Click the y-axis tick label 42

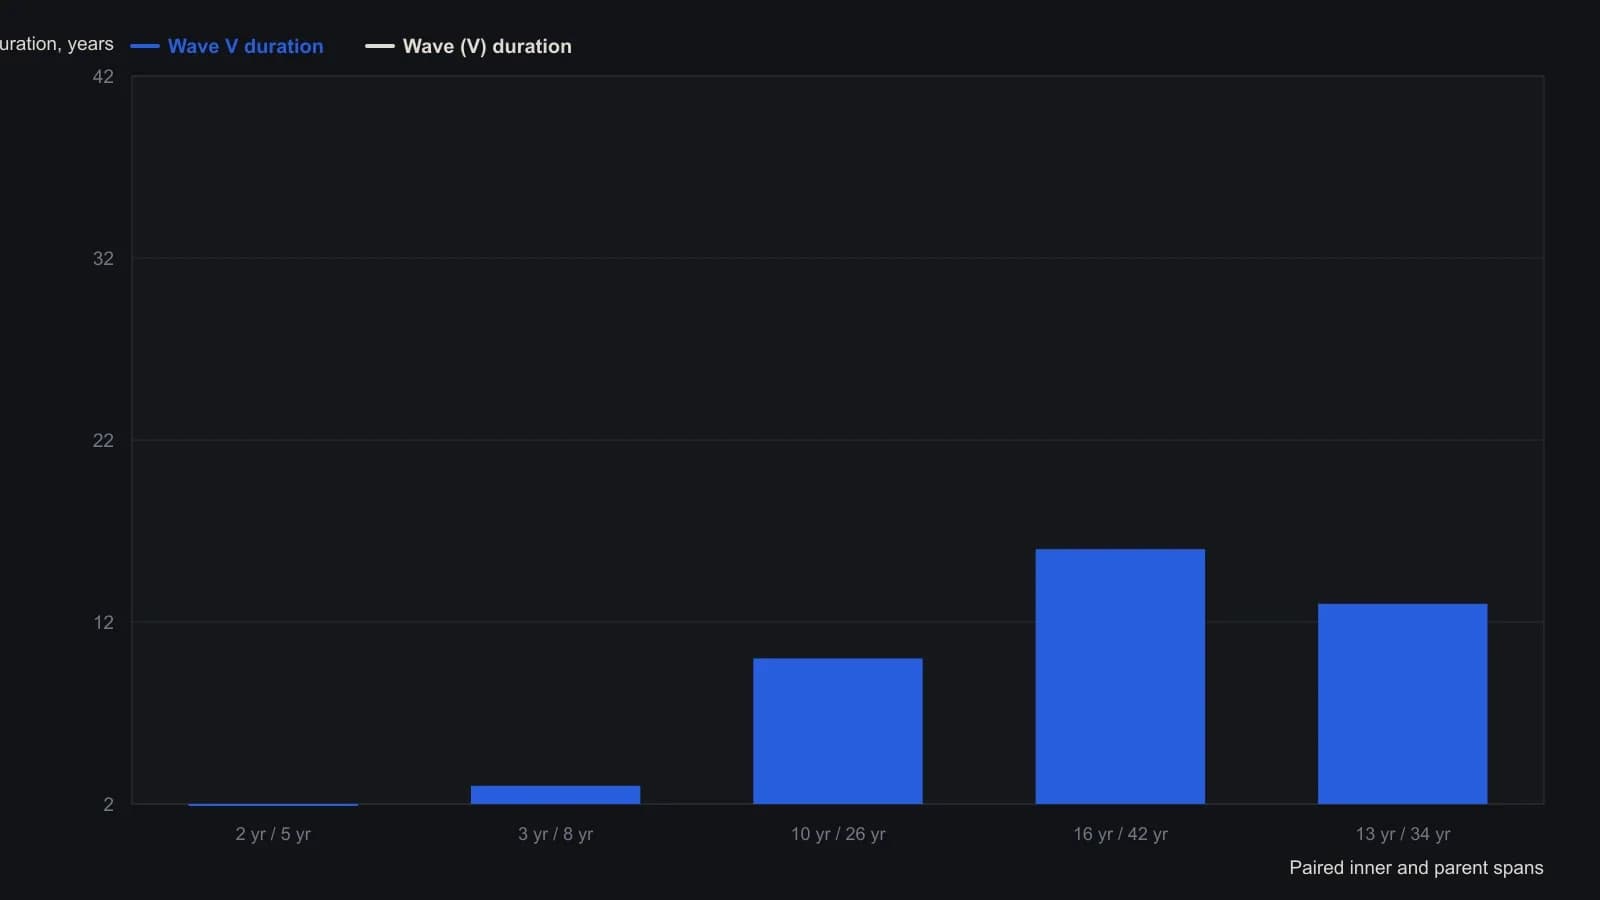[103, 77]
